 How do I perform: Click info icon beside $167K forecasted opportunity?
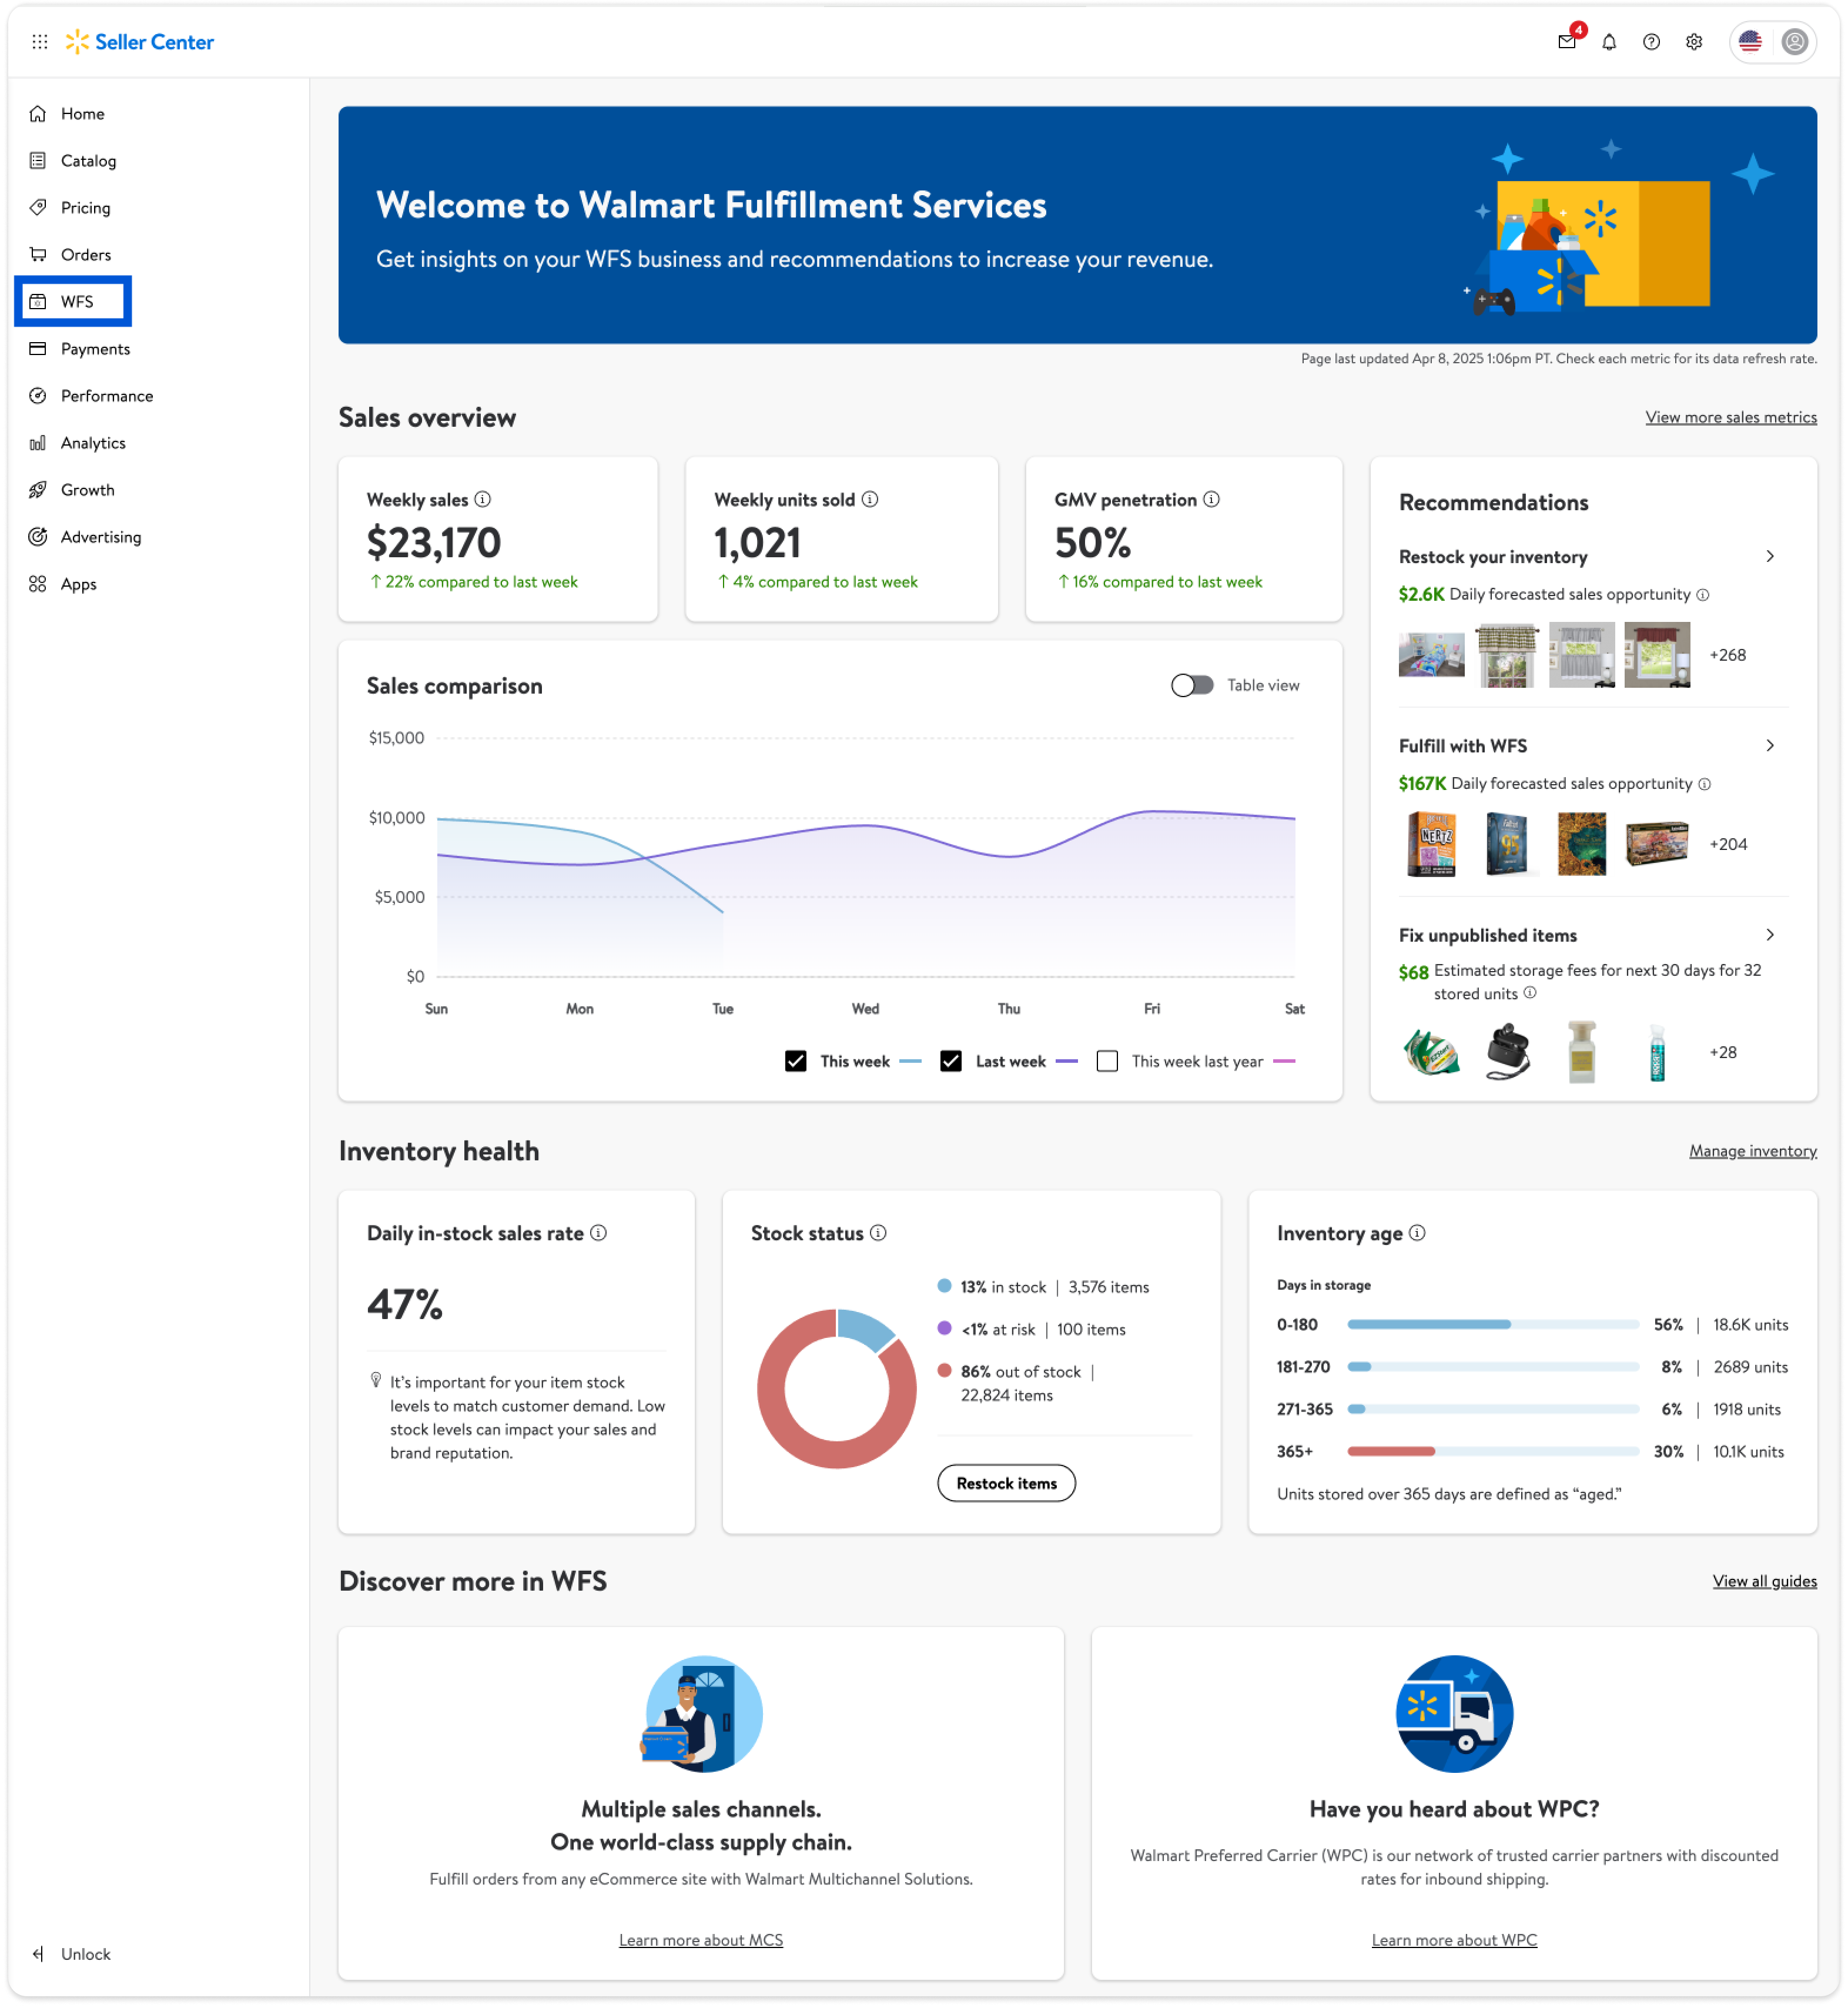[1705, 784]
